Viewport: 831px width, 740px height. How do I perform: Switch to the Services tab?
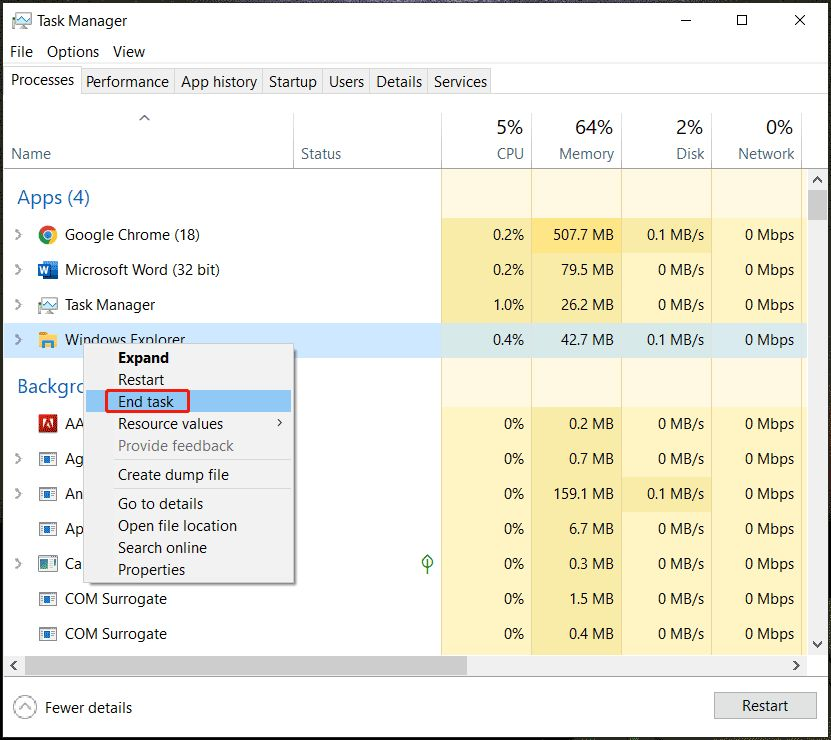click(x=460, y=82)
